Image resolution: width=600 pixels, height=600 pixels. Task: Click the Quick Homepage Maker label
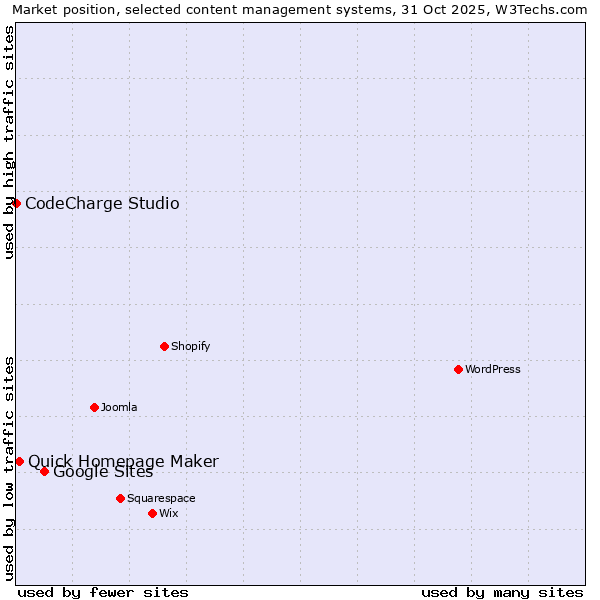123,460
